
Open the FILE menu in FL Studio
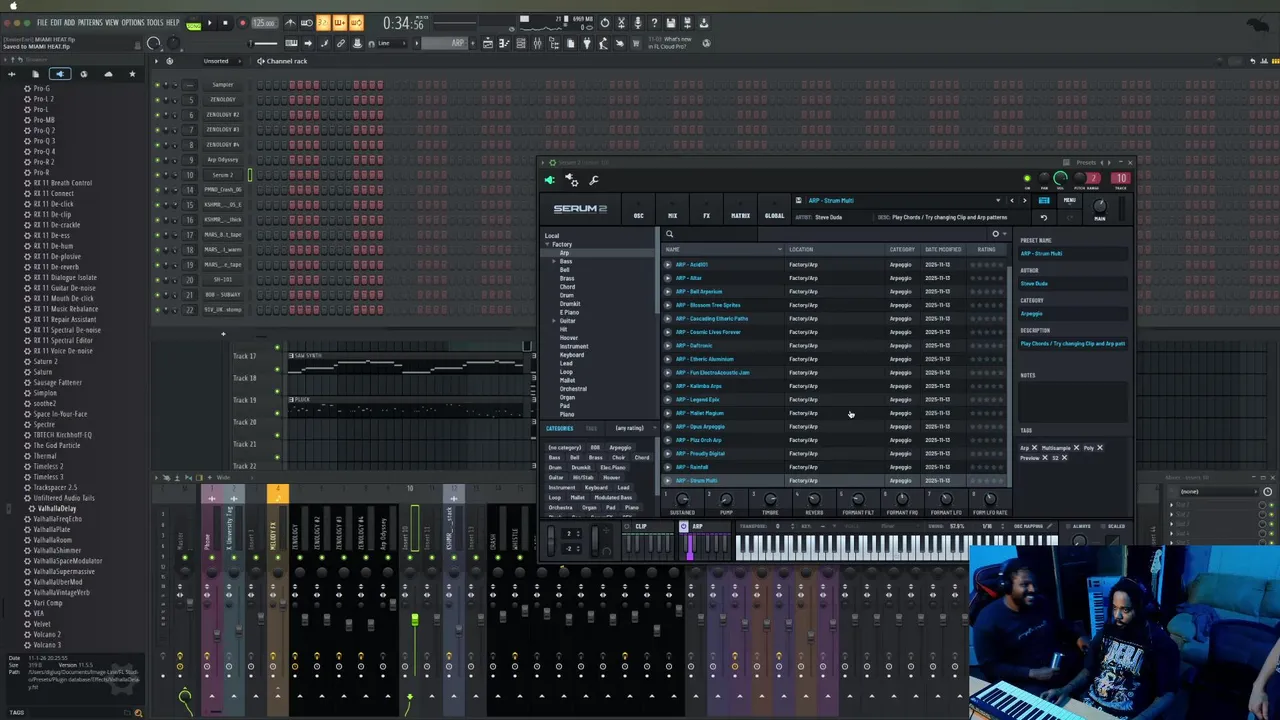tap(42, 23)
